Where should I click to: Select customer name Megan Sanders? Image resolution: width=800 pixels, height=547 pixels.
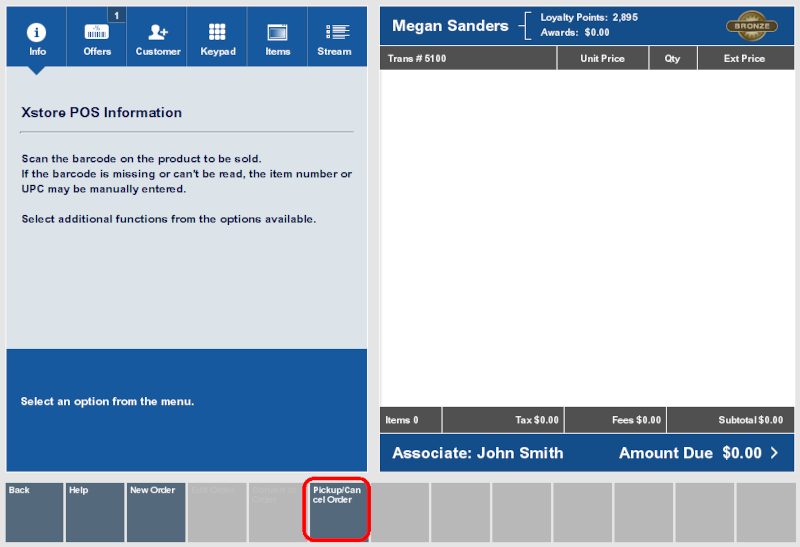(x=450, y=26)
